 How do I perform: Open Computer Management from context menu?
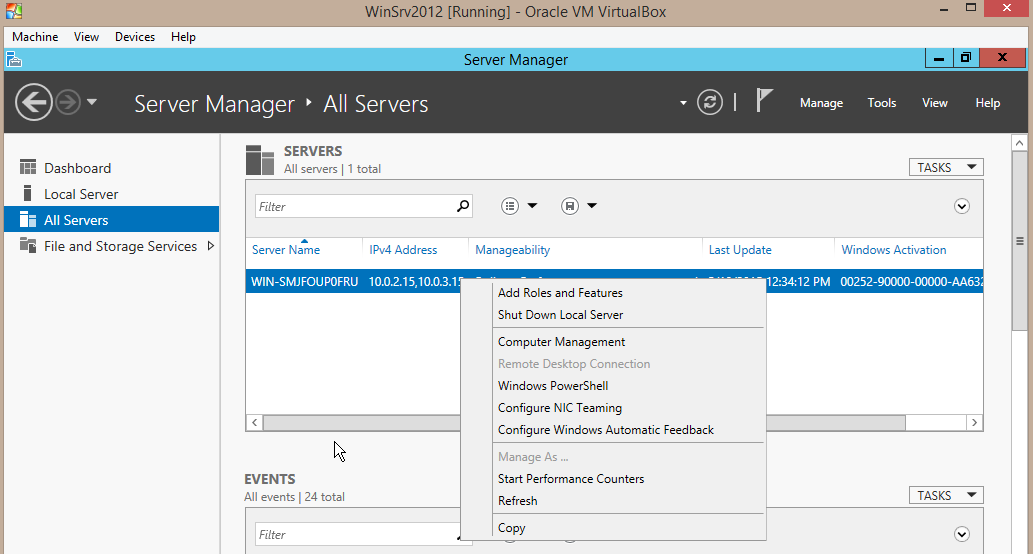point(561,342)
